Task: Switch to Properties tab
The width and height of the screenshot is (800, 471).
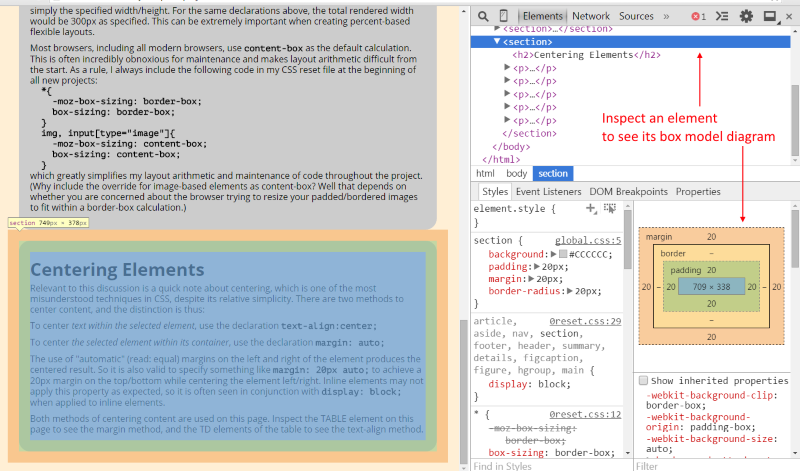Action: (698, 191)
